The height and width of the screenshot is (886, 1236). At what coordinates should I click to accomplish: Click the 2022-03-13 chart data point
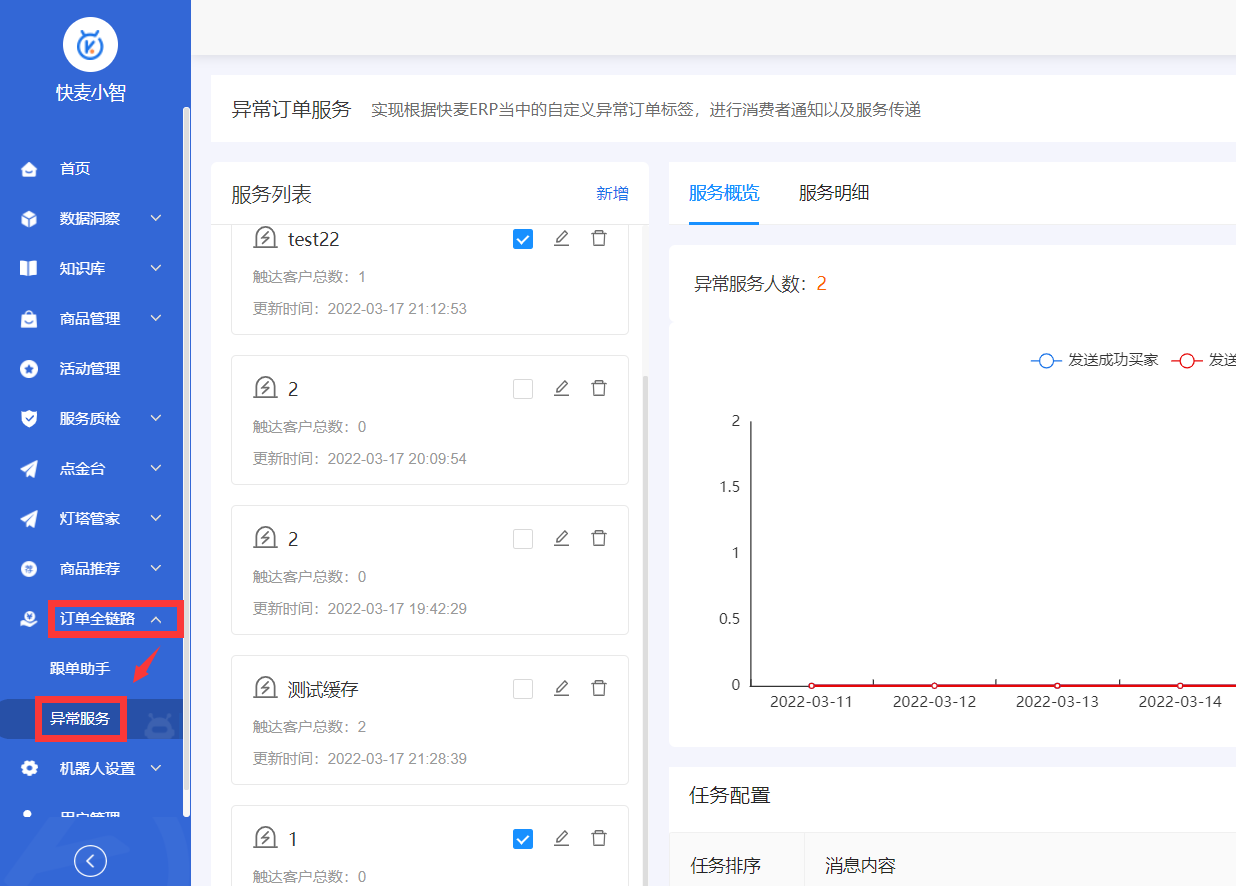coord(1057,685)
